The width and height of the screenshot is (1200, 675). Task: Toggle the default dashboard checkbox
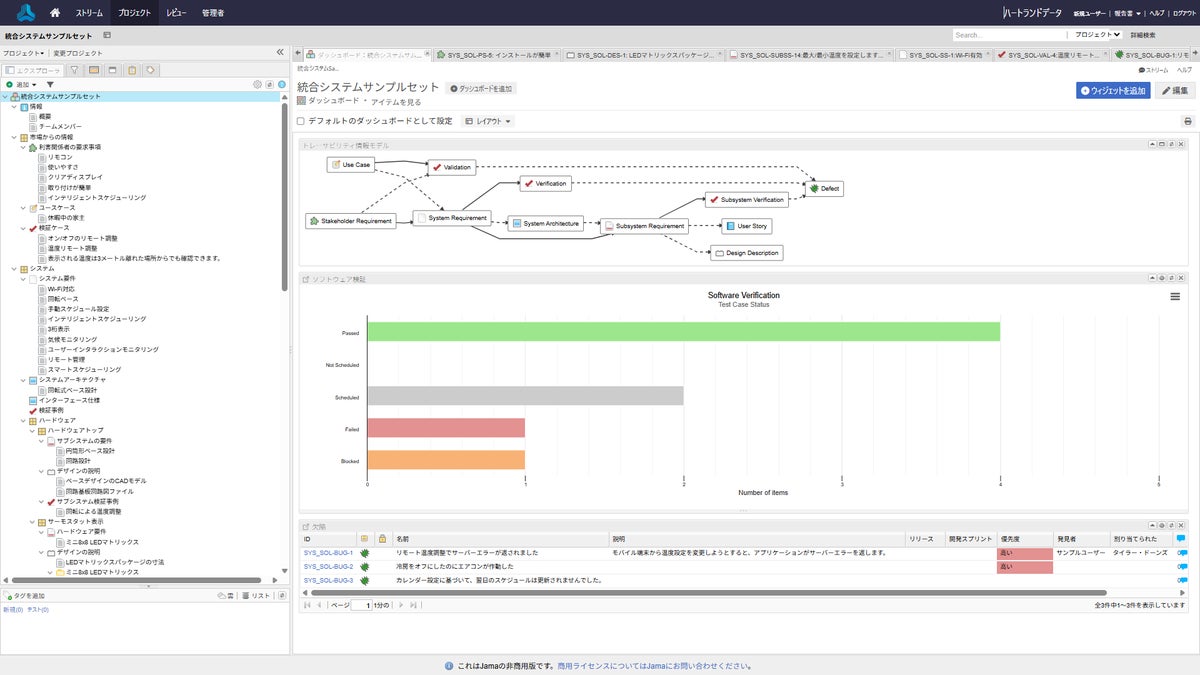click(301, 121)
